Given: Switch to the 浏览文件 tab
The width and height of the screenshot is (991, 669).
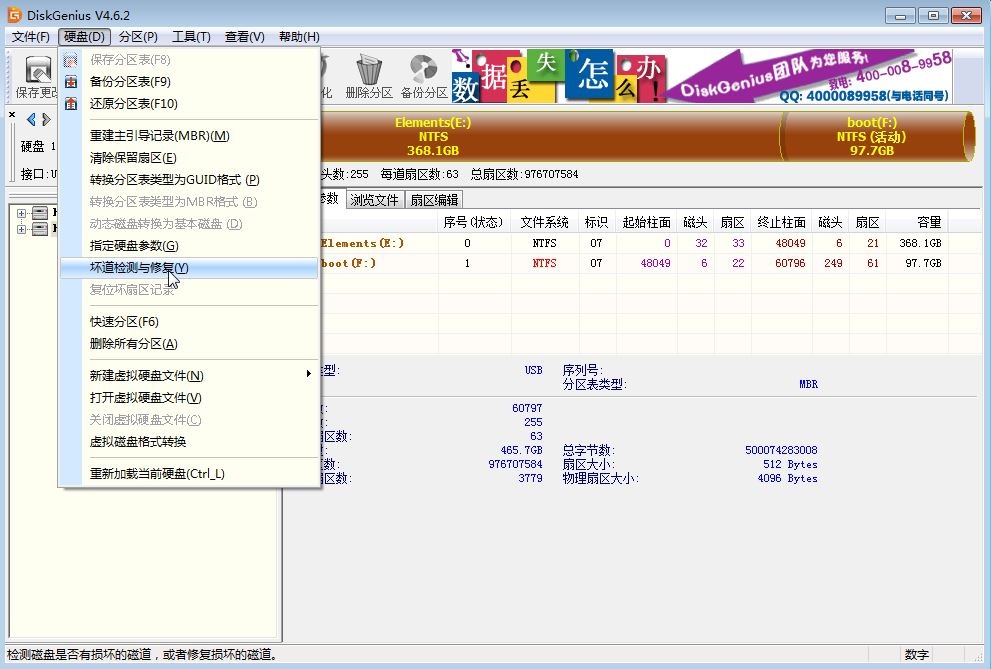Looking at the screenshot, I should (x=375, y=198).
